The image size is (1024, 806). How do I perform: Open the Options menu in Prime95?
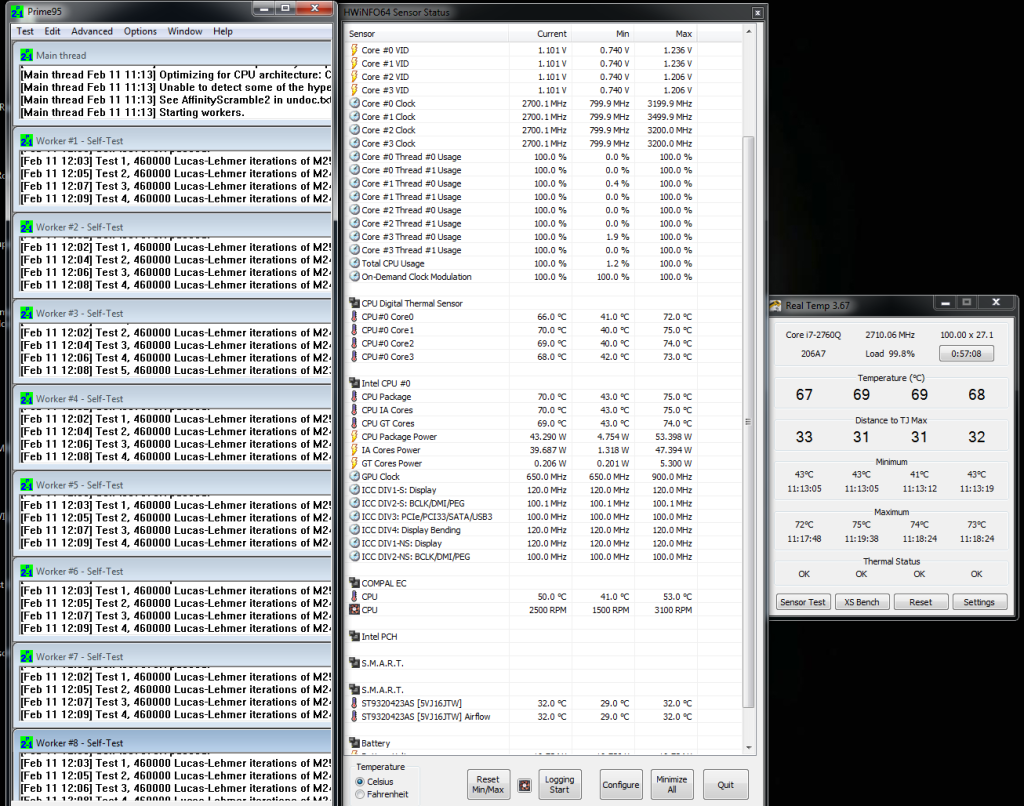[140, 31]
